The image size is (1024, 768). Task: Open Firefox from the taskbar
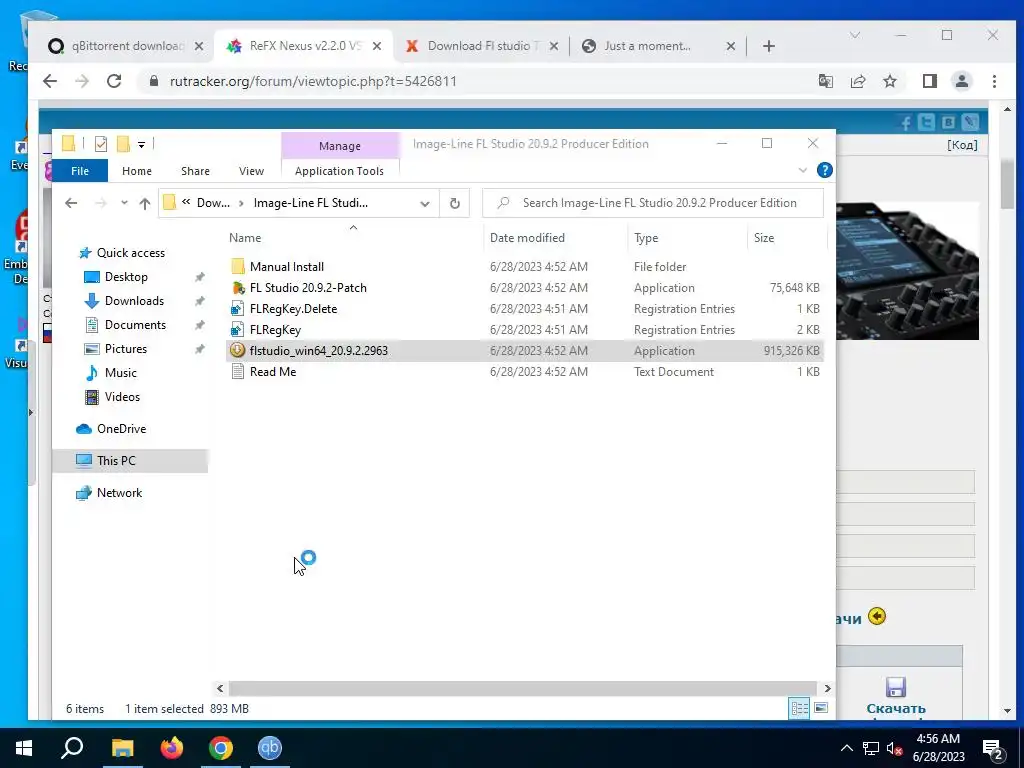pos(172,748)
